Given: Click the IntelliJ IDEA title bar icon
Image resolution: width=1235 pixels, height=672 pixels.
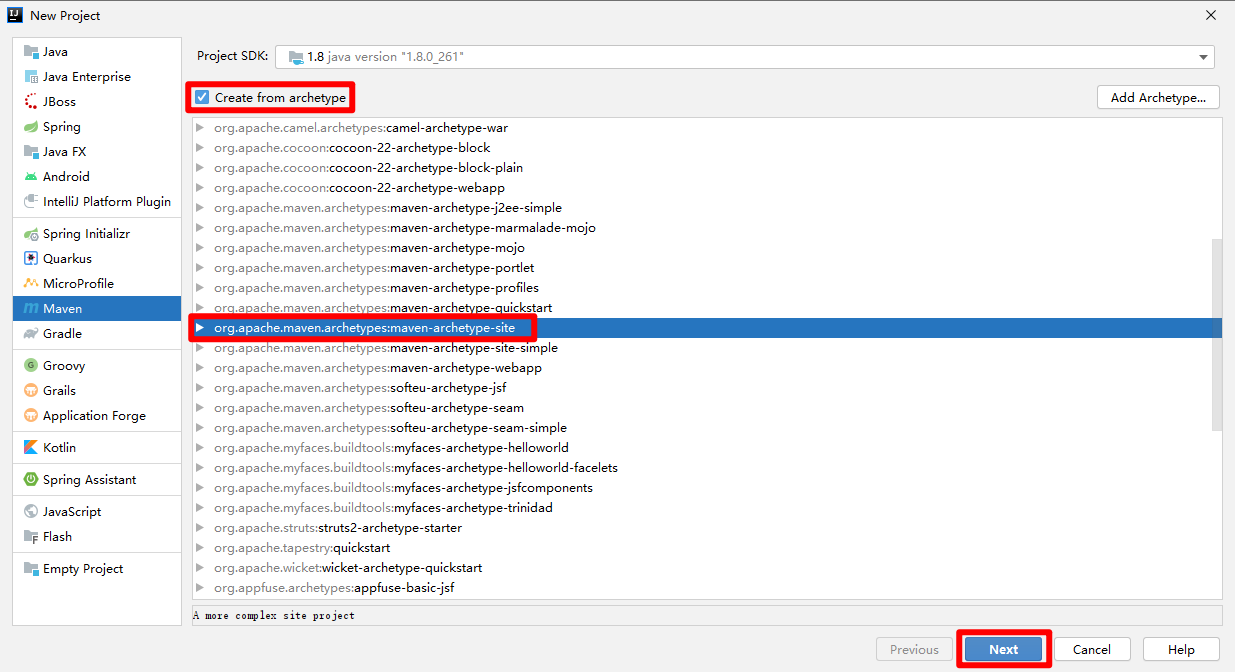Looking at the screenshot, I should click(15, 15).
